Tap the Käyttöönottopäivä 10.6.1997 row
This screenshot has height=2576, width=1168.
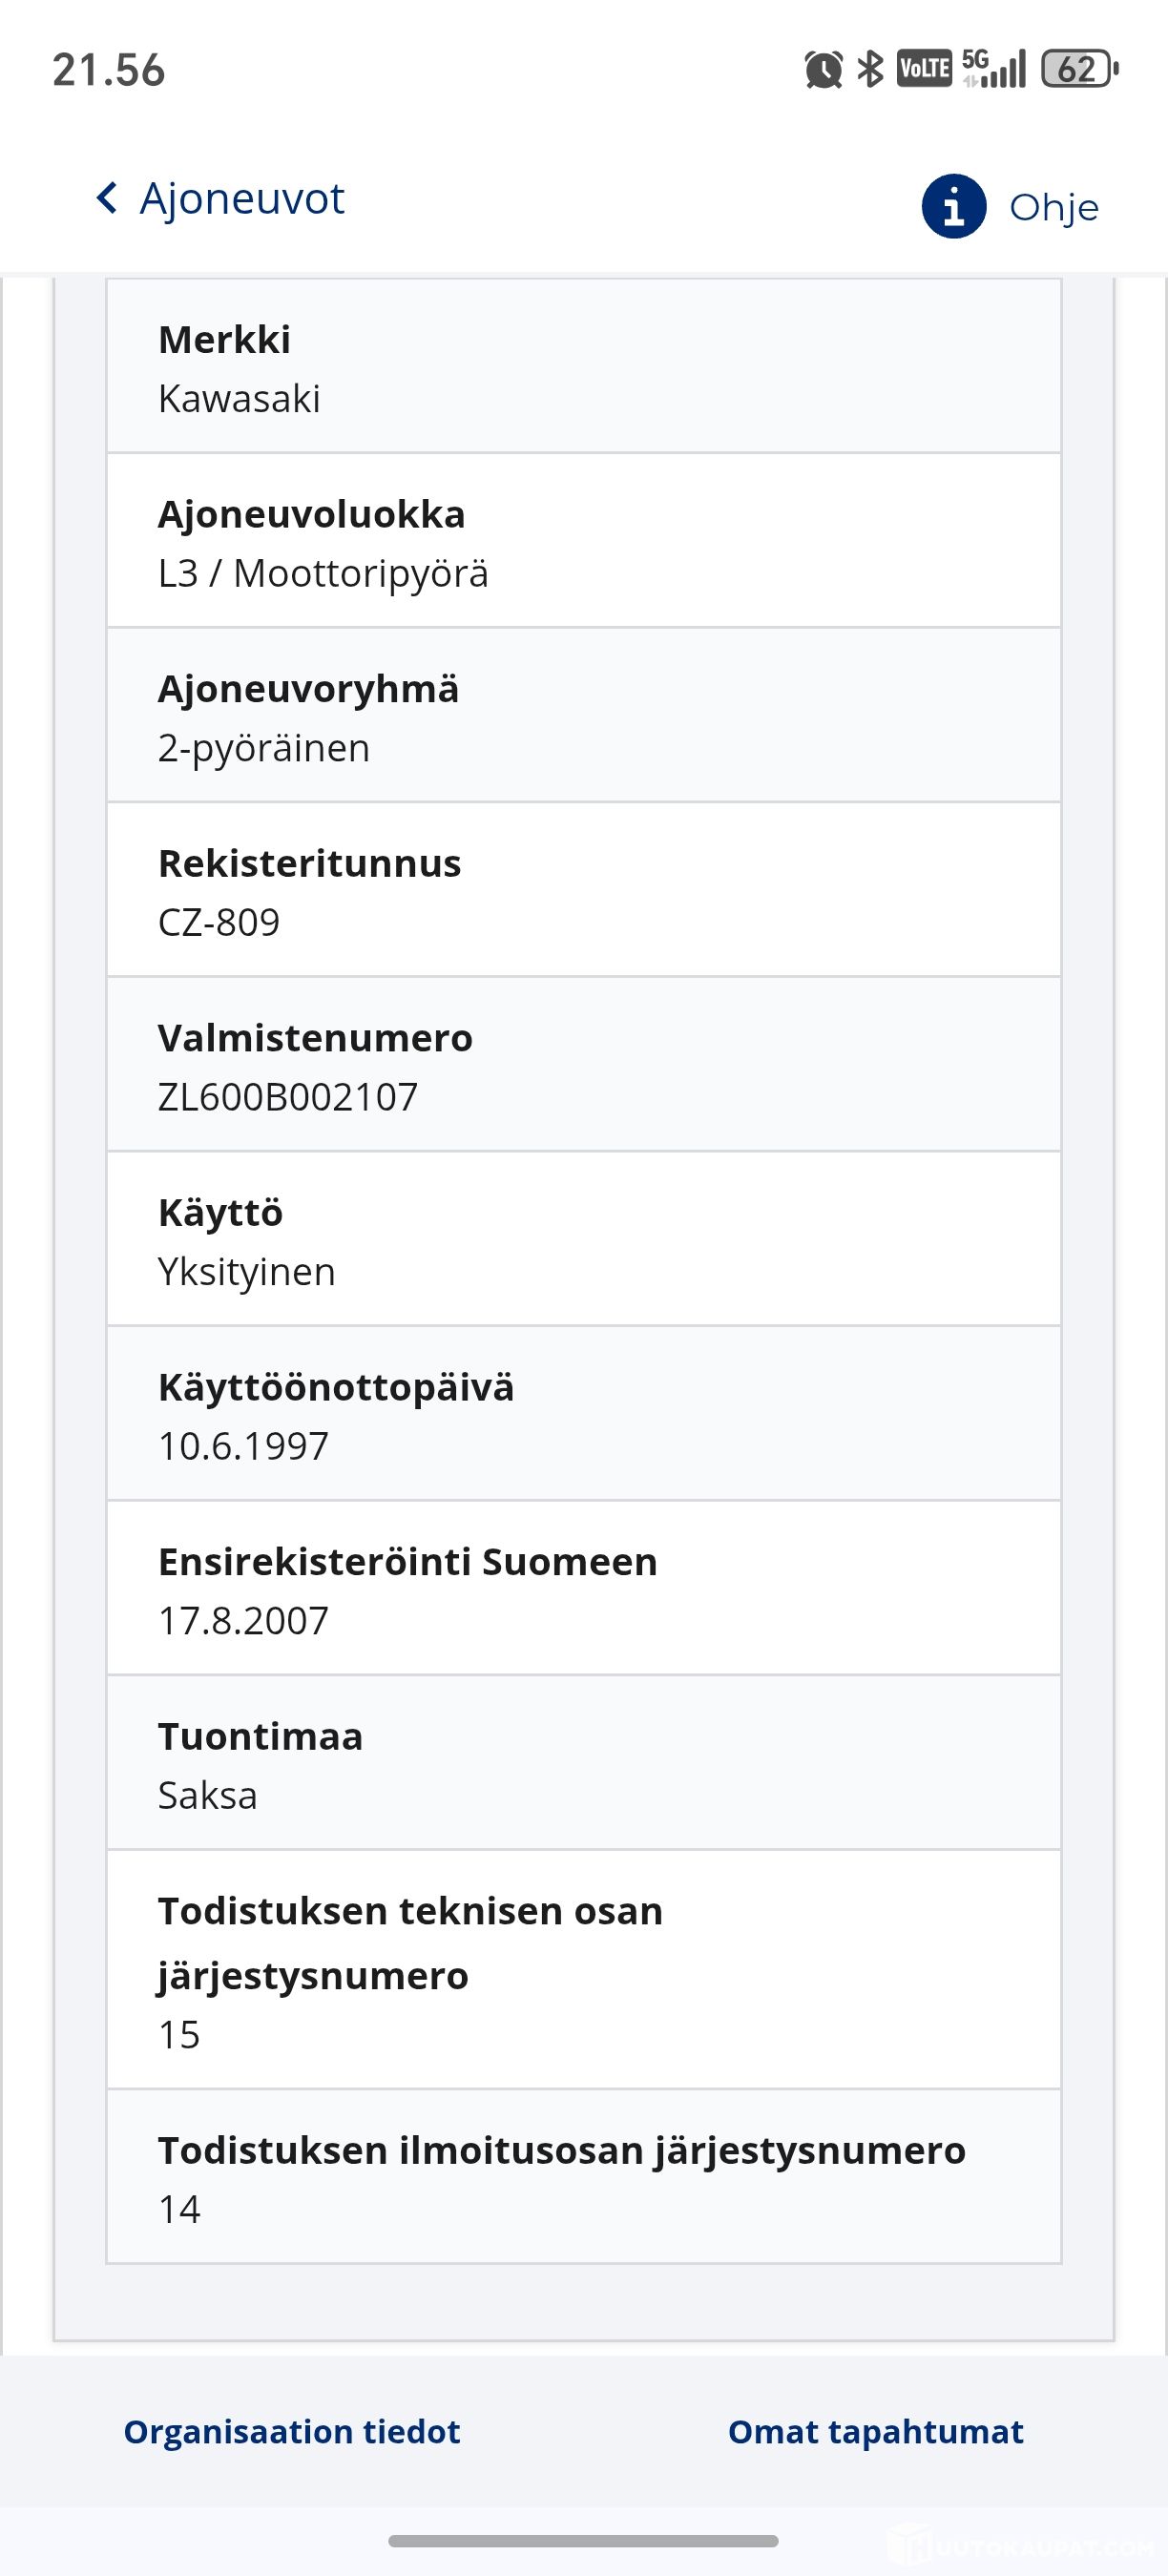583,1414
